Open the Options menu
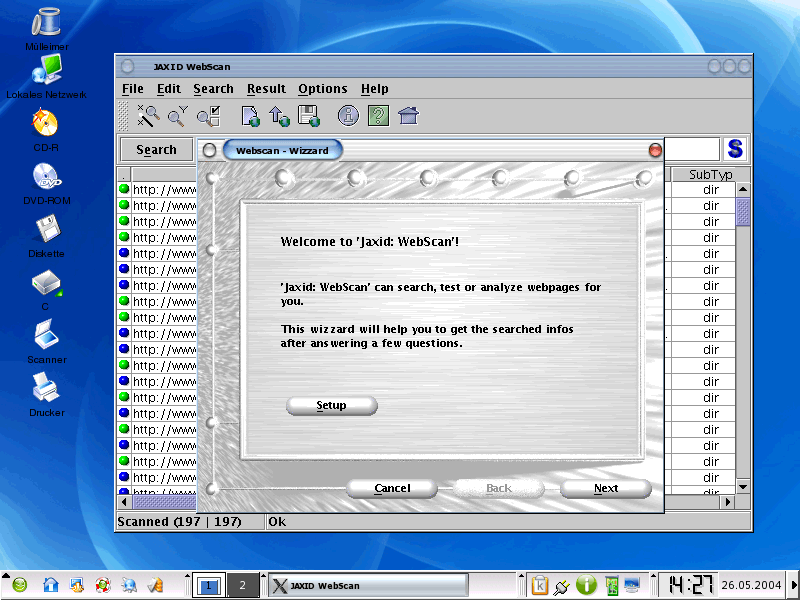Screen dimensions: 800x600 (x=323, y=89)
